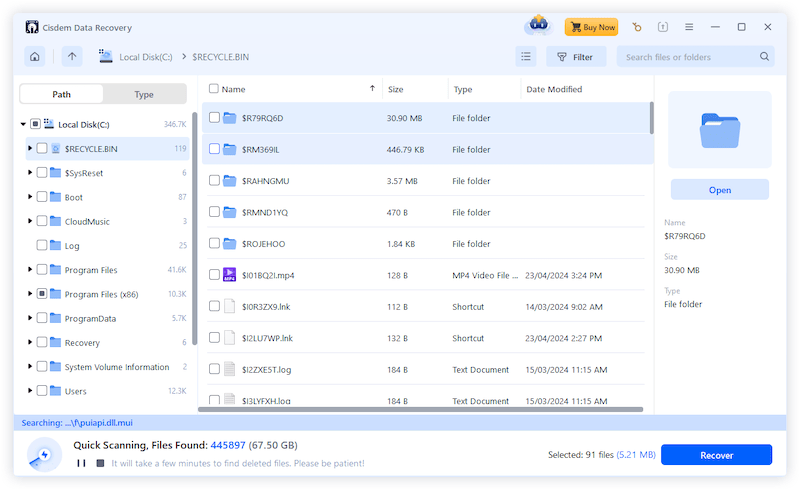Pause the quick scan
Image resolution: width=800 pixels, height=490 pixels.
point(81,463)
